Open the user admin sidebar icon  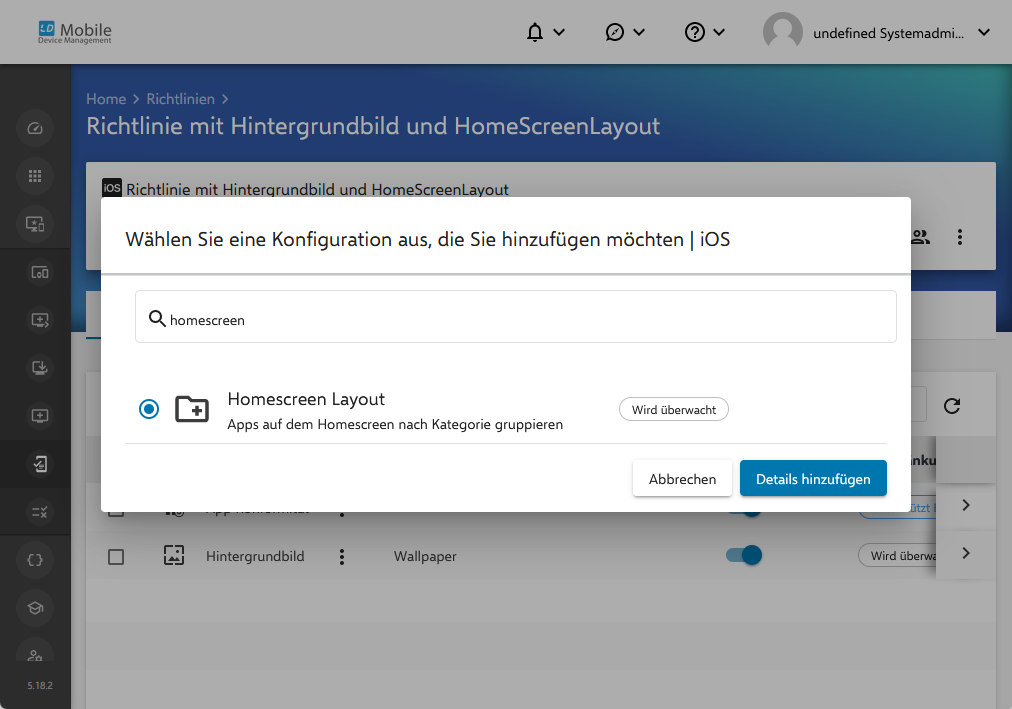tap(35, 653)
